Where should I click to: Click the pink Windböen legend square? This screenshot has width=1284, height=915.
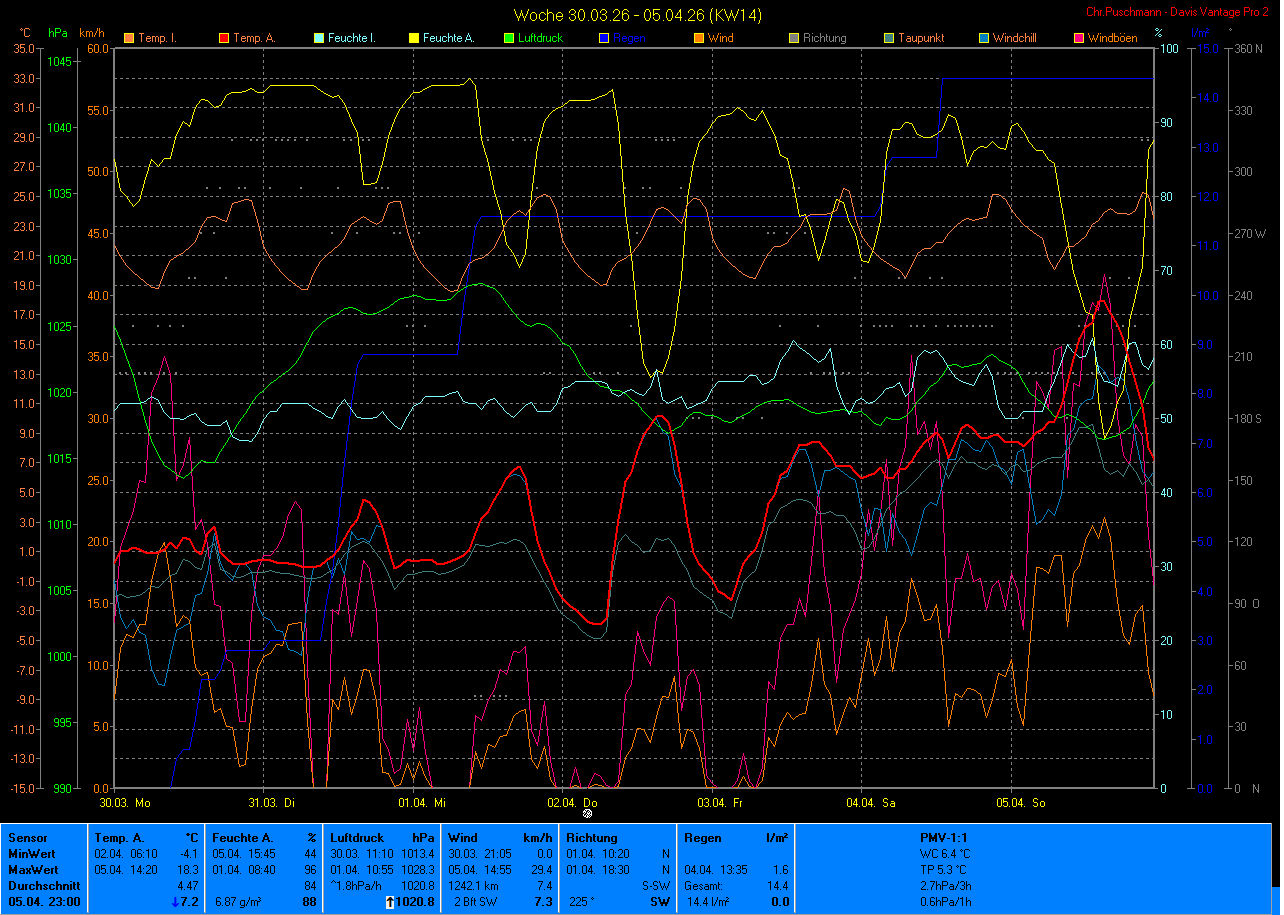pos(1078,39)
